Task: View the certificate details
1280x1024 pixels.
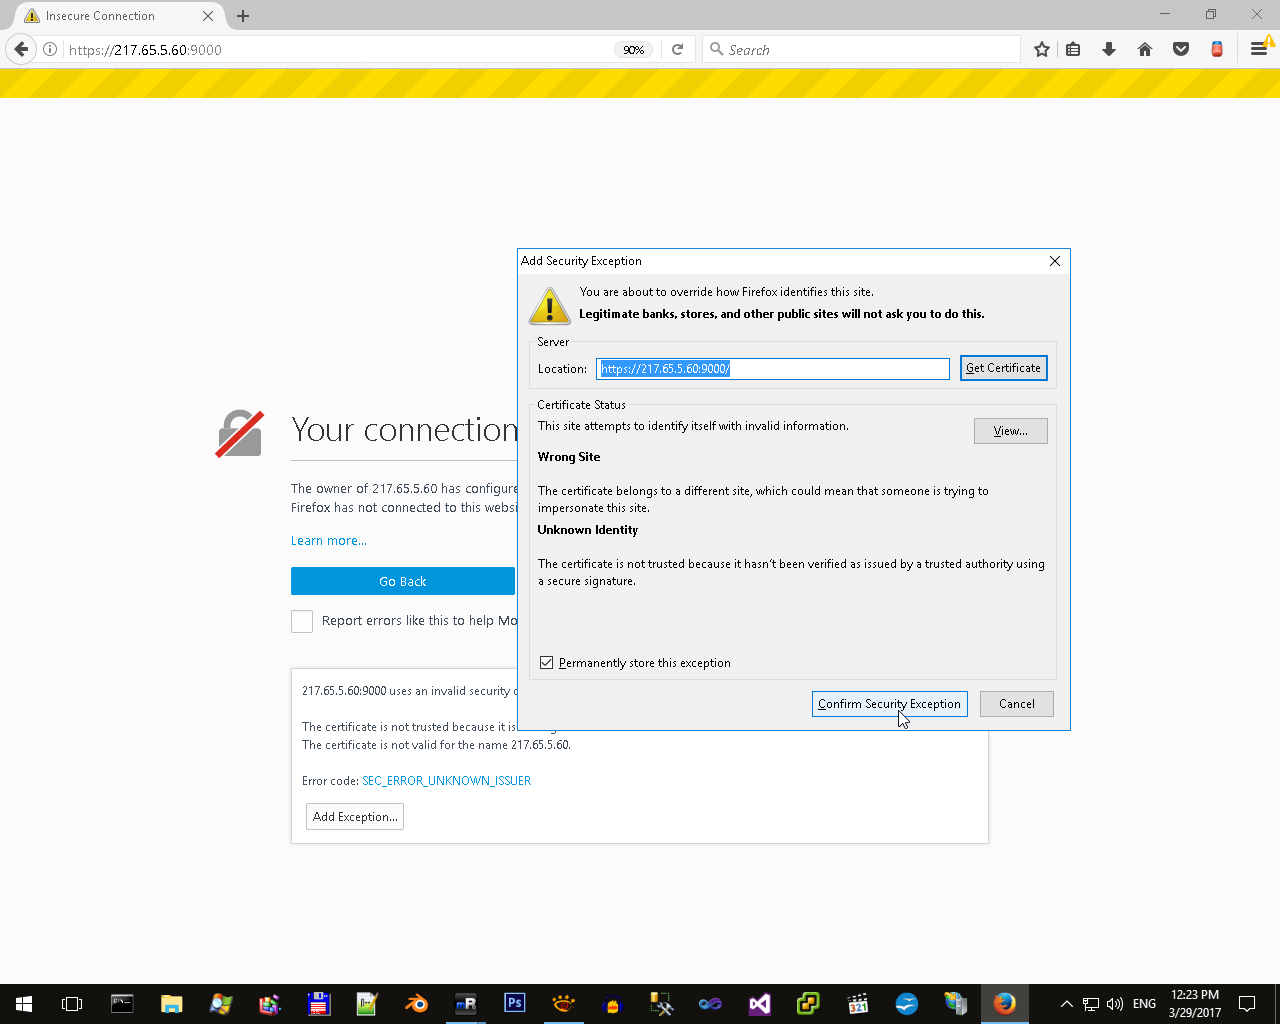Action: tap(1011, 431)
